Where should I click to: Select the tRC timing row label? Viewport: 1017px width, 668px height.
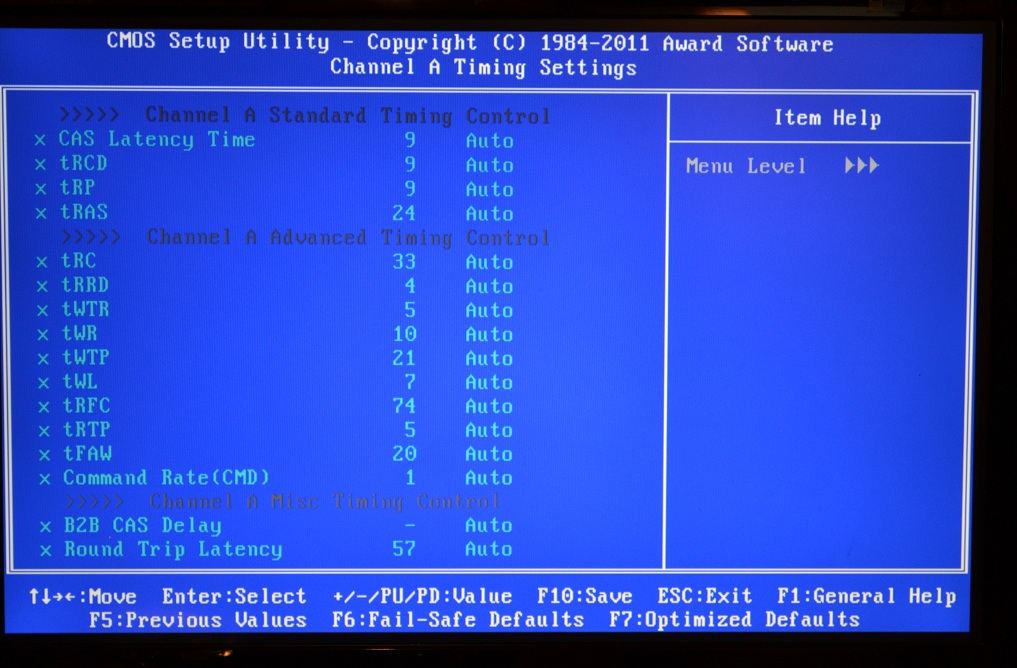78,261
